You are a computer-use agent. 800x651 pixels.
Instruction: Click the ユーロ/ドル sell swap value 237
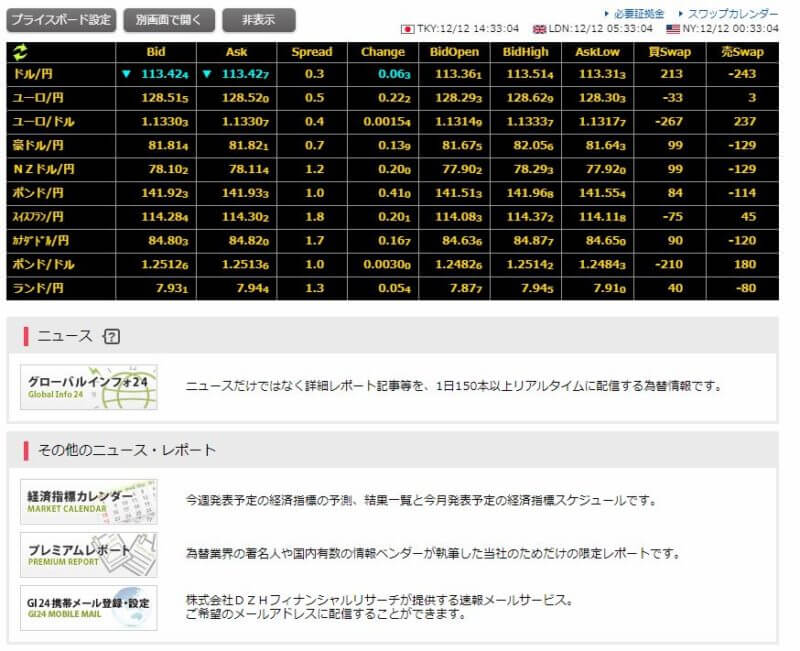[x=745, y=121]
